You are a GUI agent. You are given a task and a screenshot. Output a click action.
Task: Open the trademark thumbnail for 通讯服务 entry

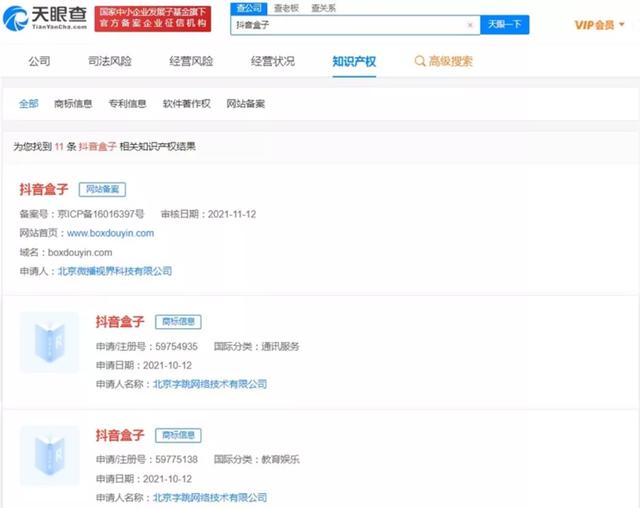pyautogui.click(x=49, y=342)
